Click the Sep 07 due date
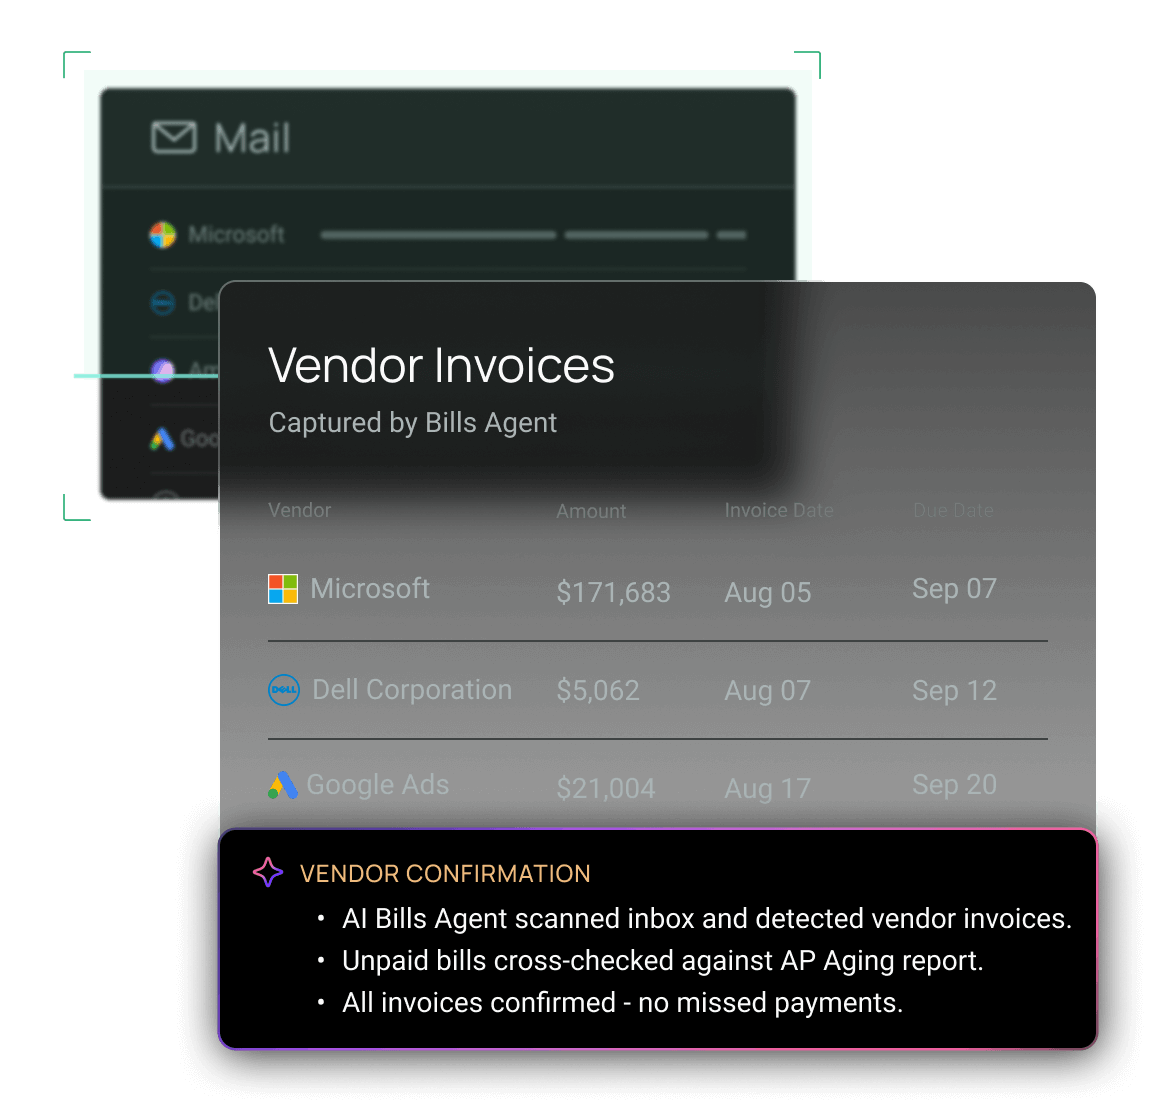This screenshot has width=1160, height=1100. [954, 589]
